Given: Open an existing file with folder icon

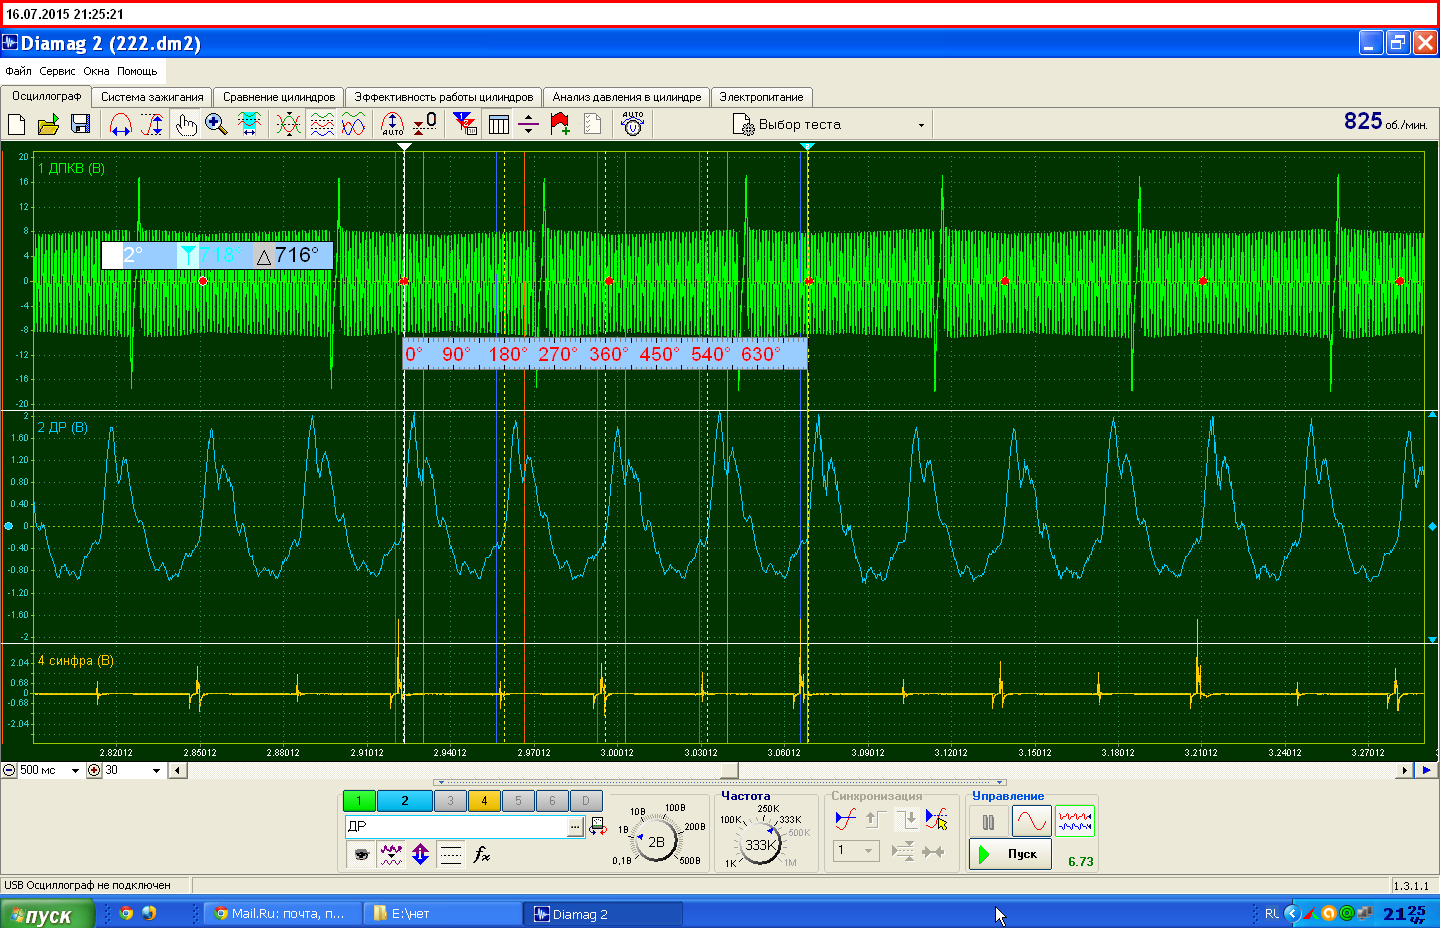Looking at the screenshot, I should click(x=48, y=124).
